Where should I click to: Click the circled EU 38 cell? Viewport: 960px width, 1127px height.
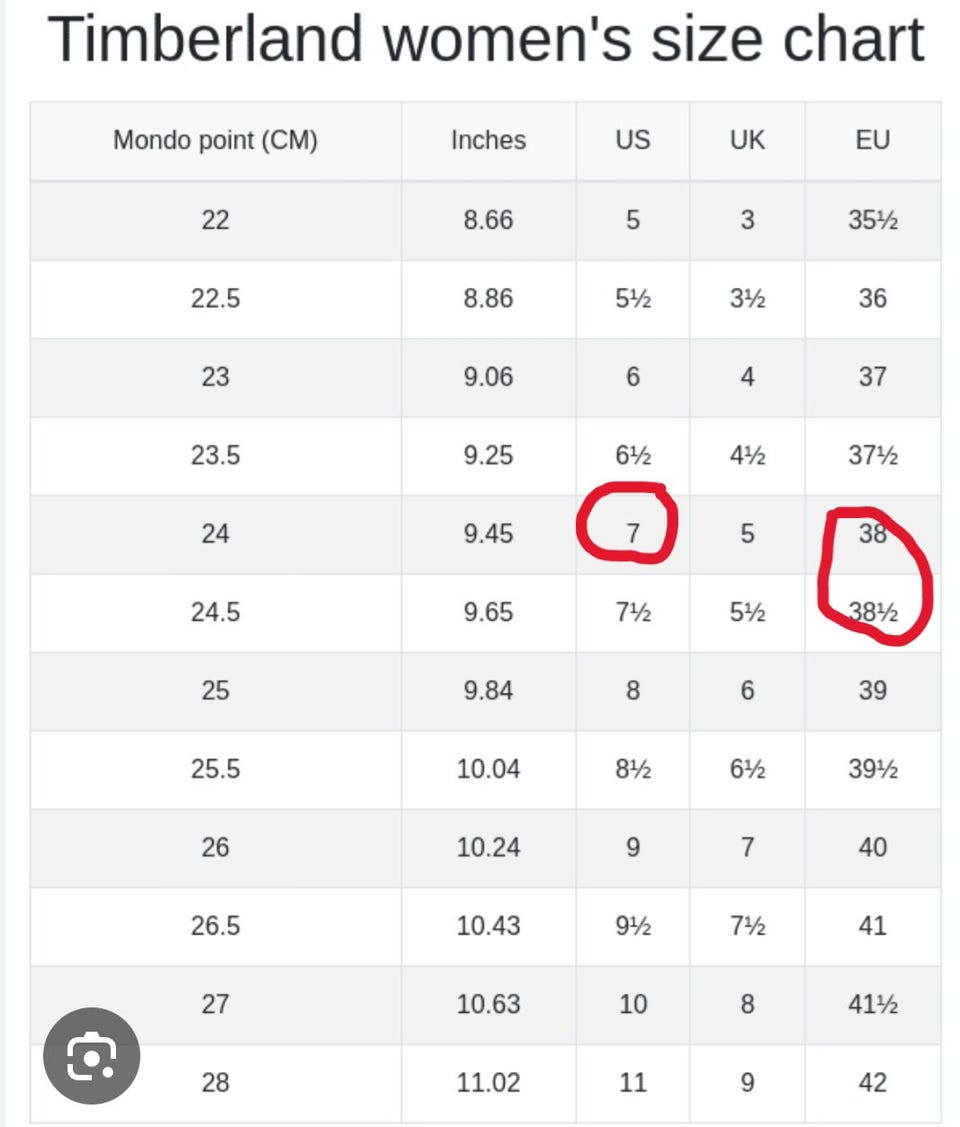click(873, 533)
